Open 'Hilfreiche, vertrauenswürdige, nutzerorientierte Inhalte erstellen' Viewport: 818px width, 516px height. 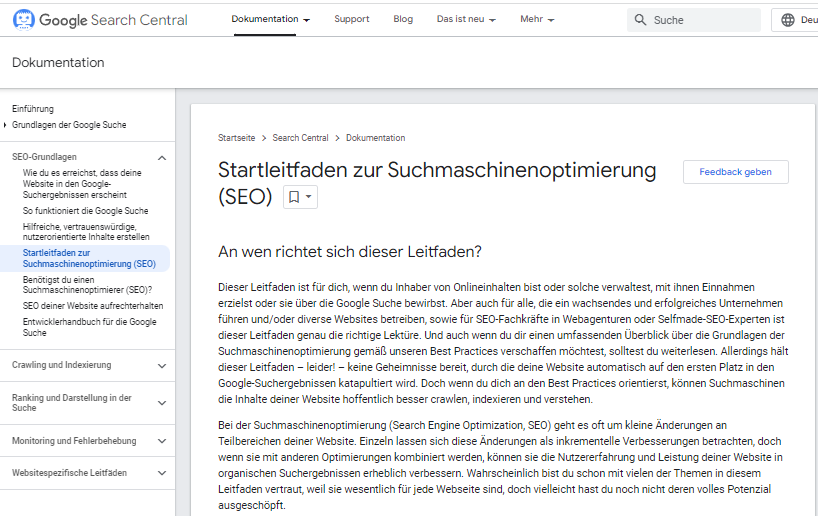click(86, 232)
